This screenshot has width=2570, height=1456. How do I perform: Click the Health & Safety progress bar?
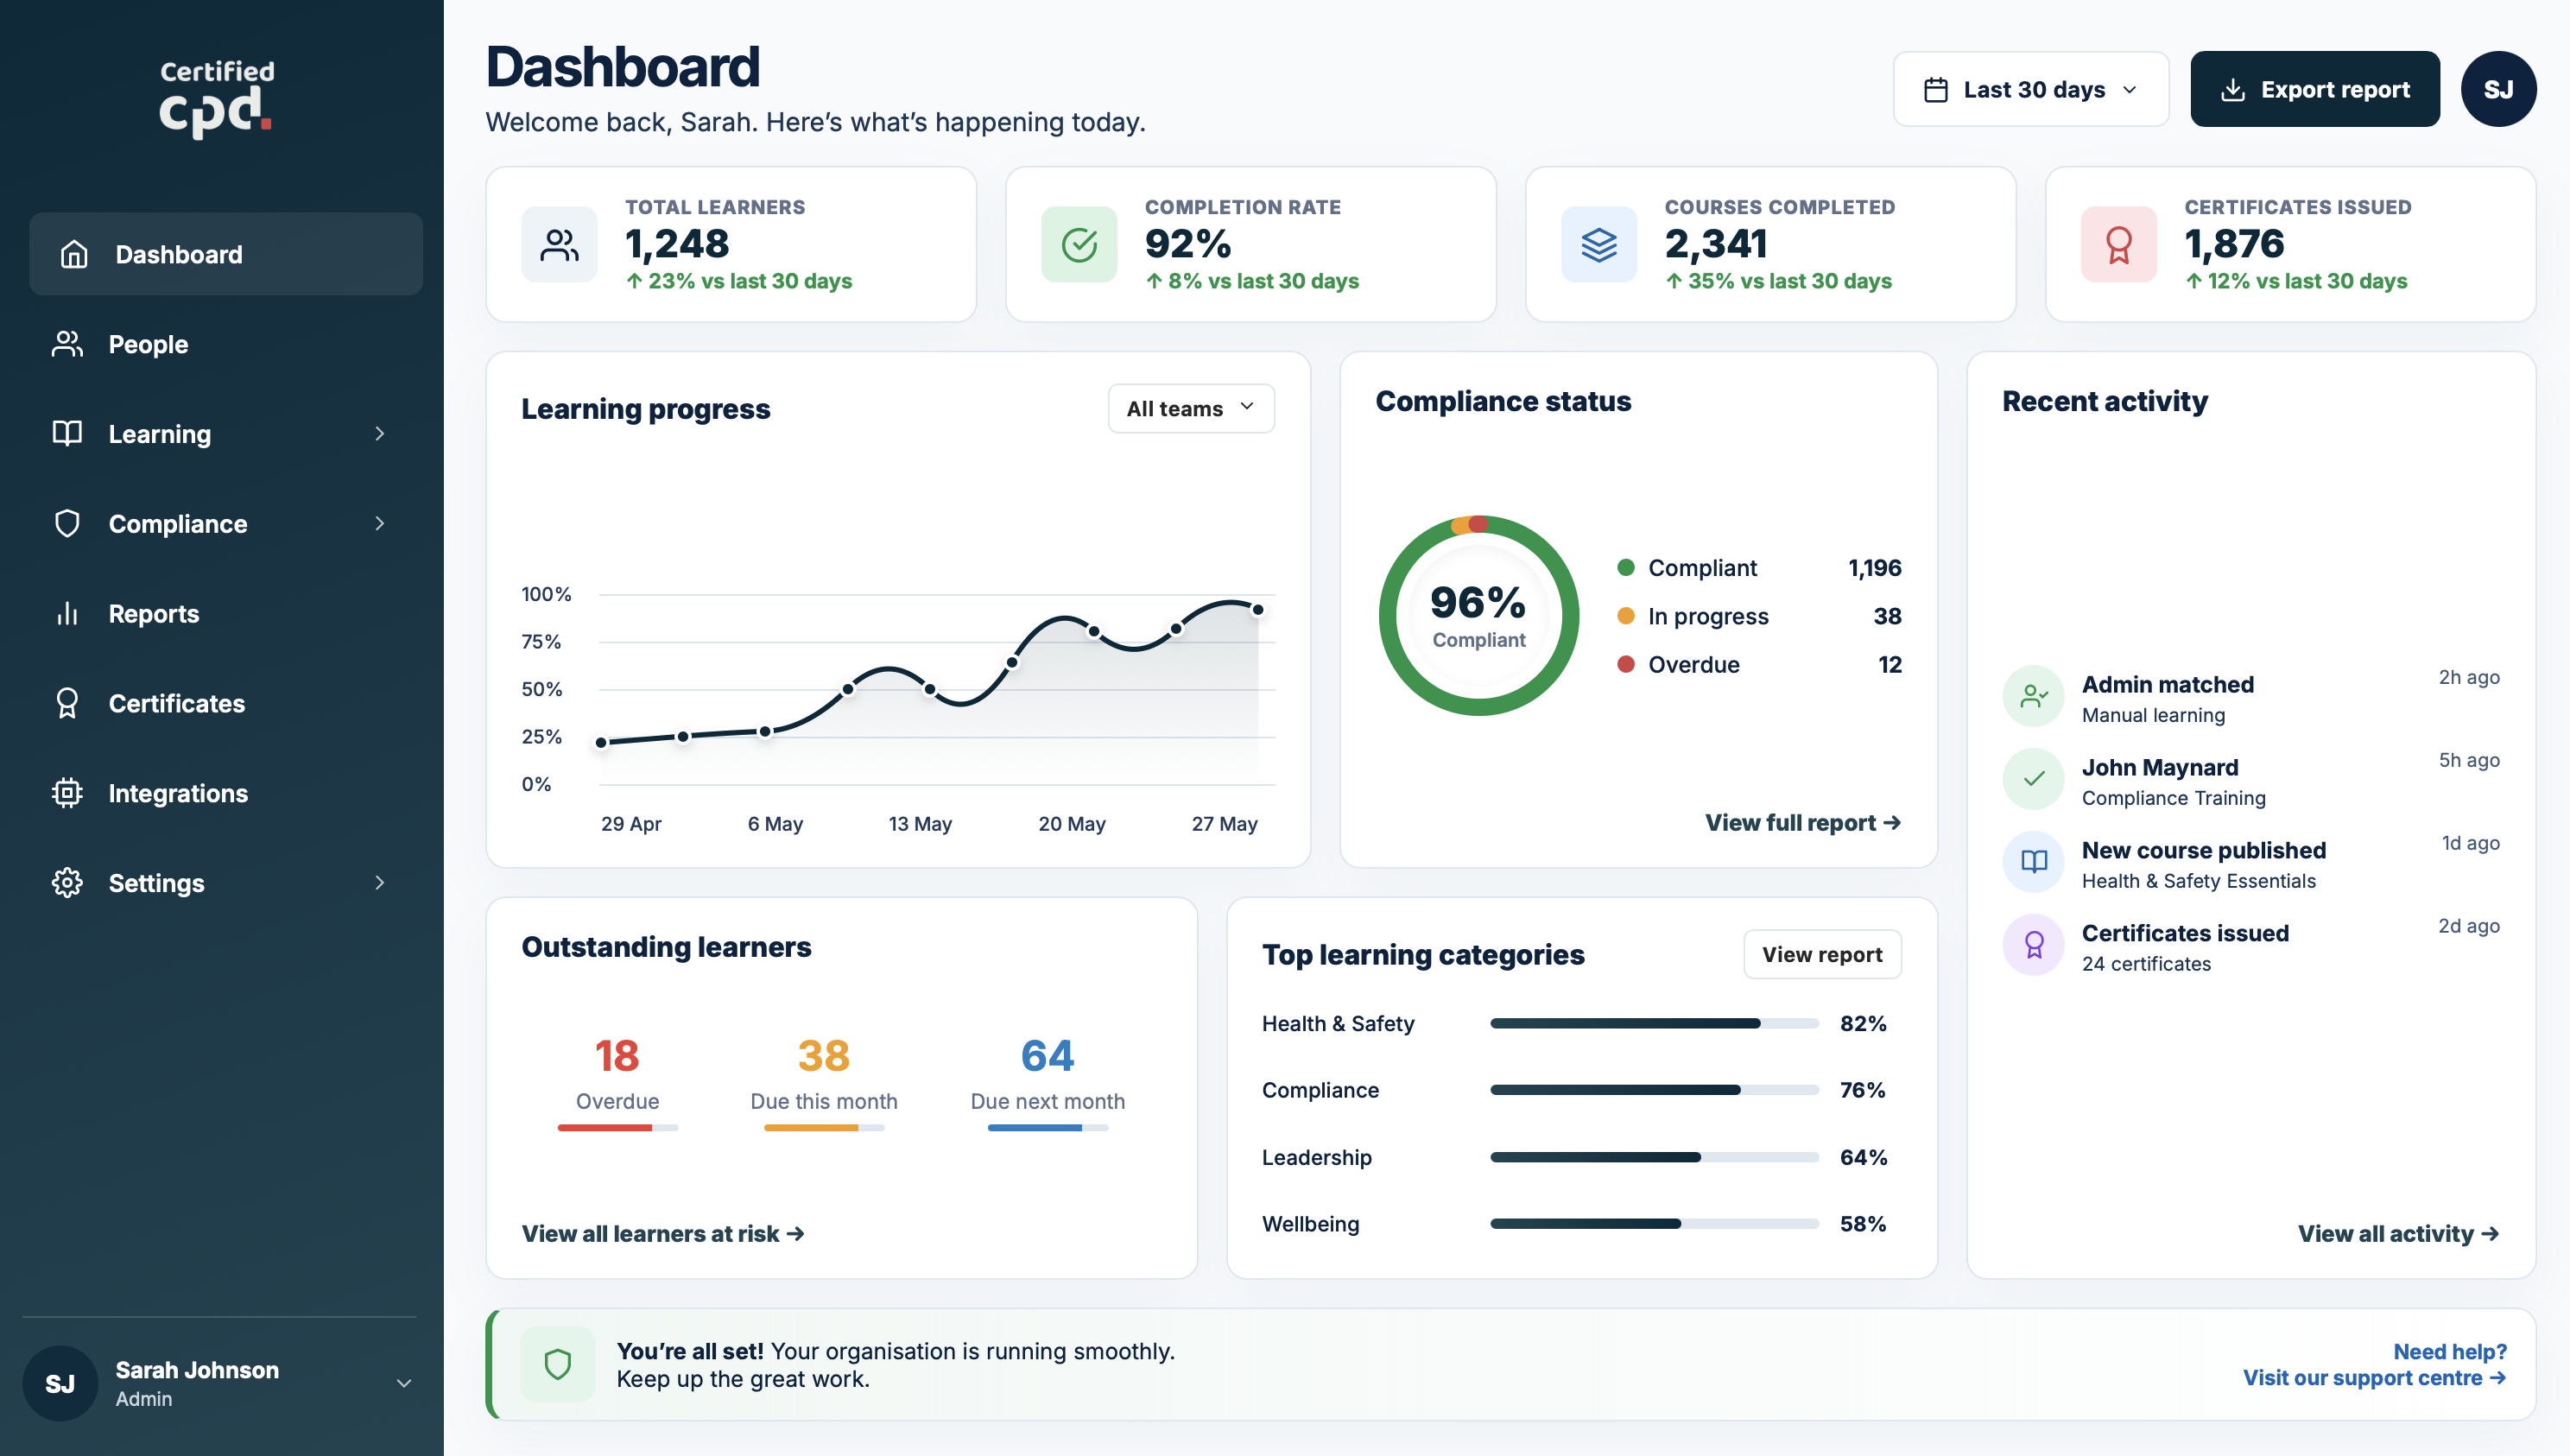click(1654, 1024)
